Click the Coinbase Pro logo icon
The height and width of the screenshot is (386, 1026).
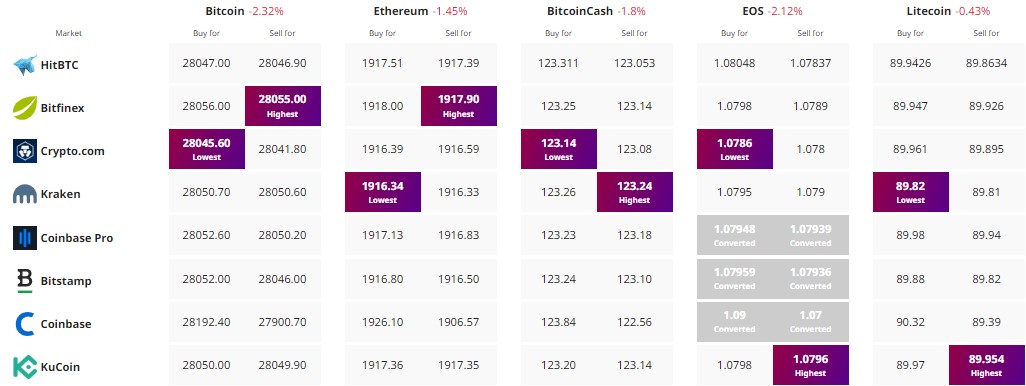point(25,237)
